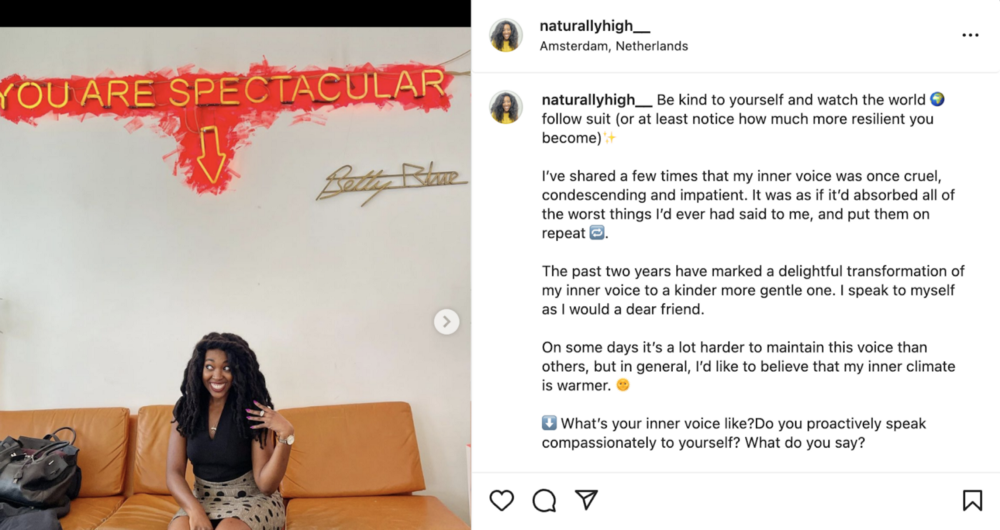Open the Amsterdam, Netherlands location link
The width and height of the screenshot is (1000, 530).
pyautogui.click(x=614, y=46)
